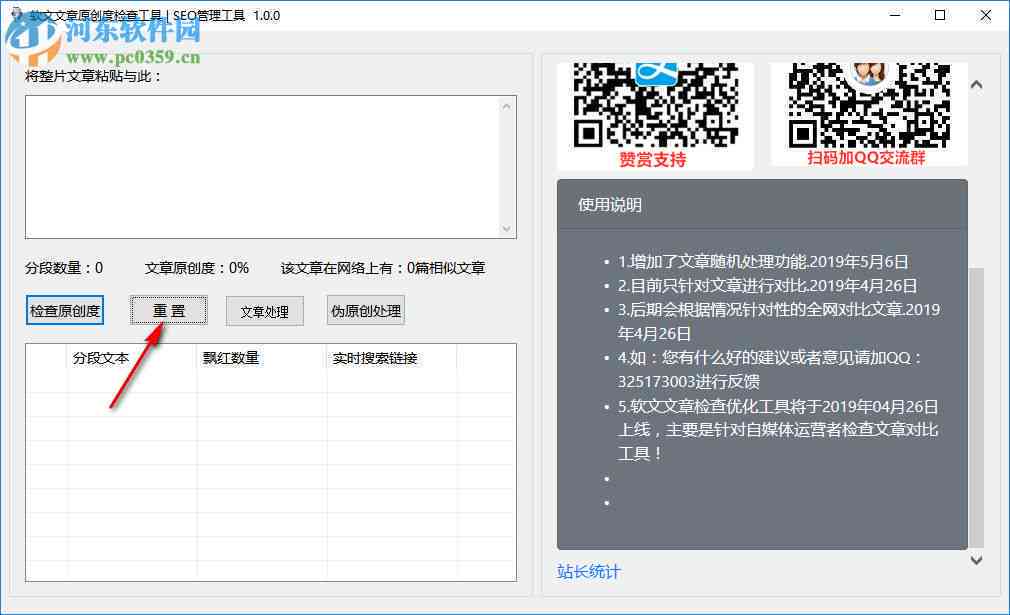
Task: Click the 将整片文章粘贴与此 label
Action: click(93, 76)
